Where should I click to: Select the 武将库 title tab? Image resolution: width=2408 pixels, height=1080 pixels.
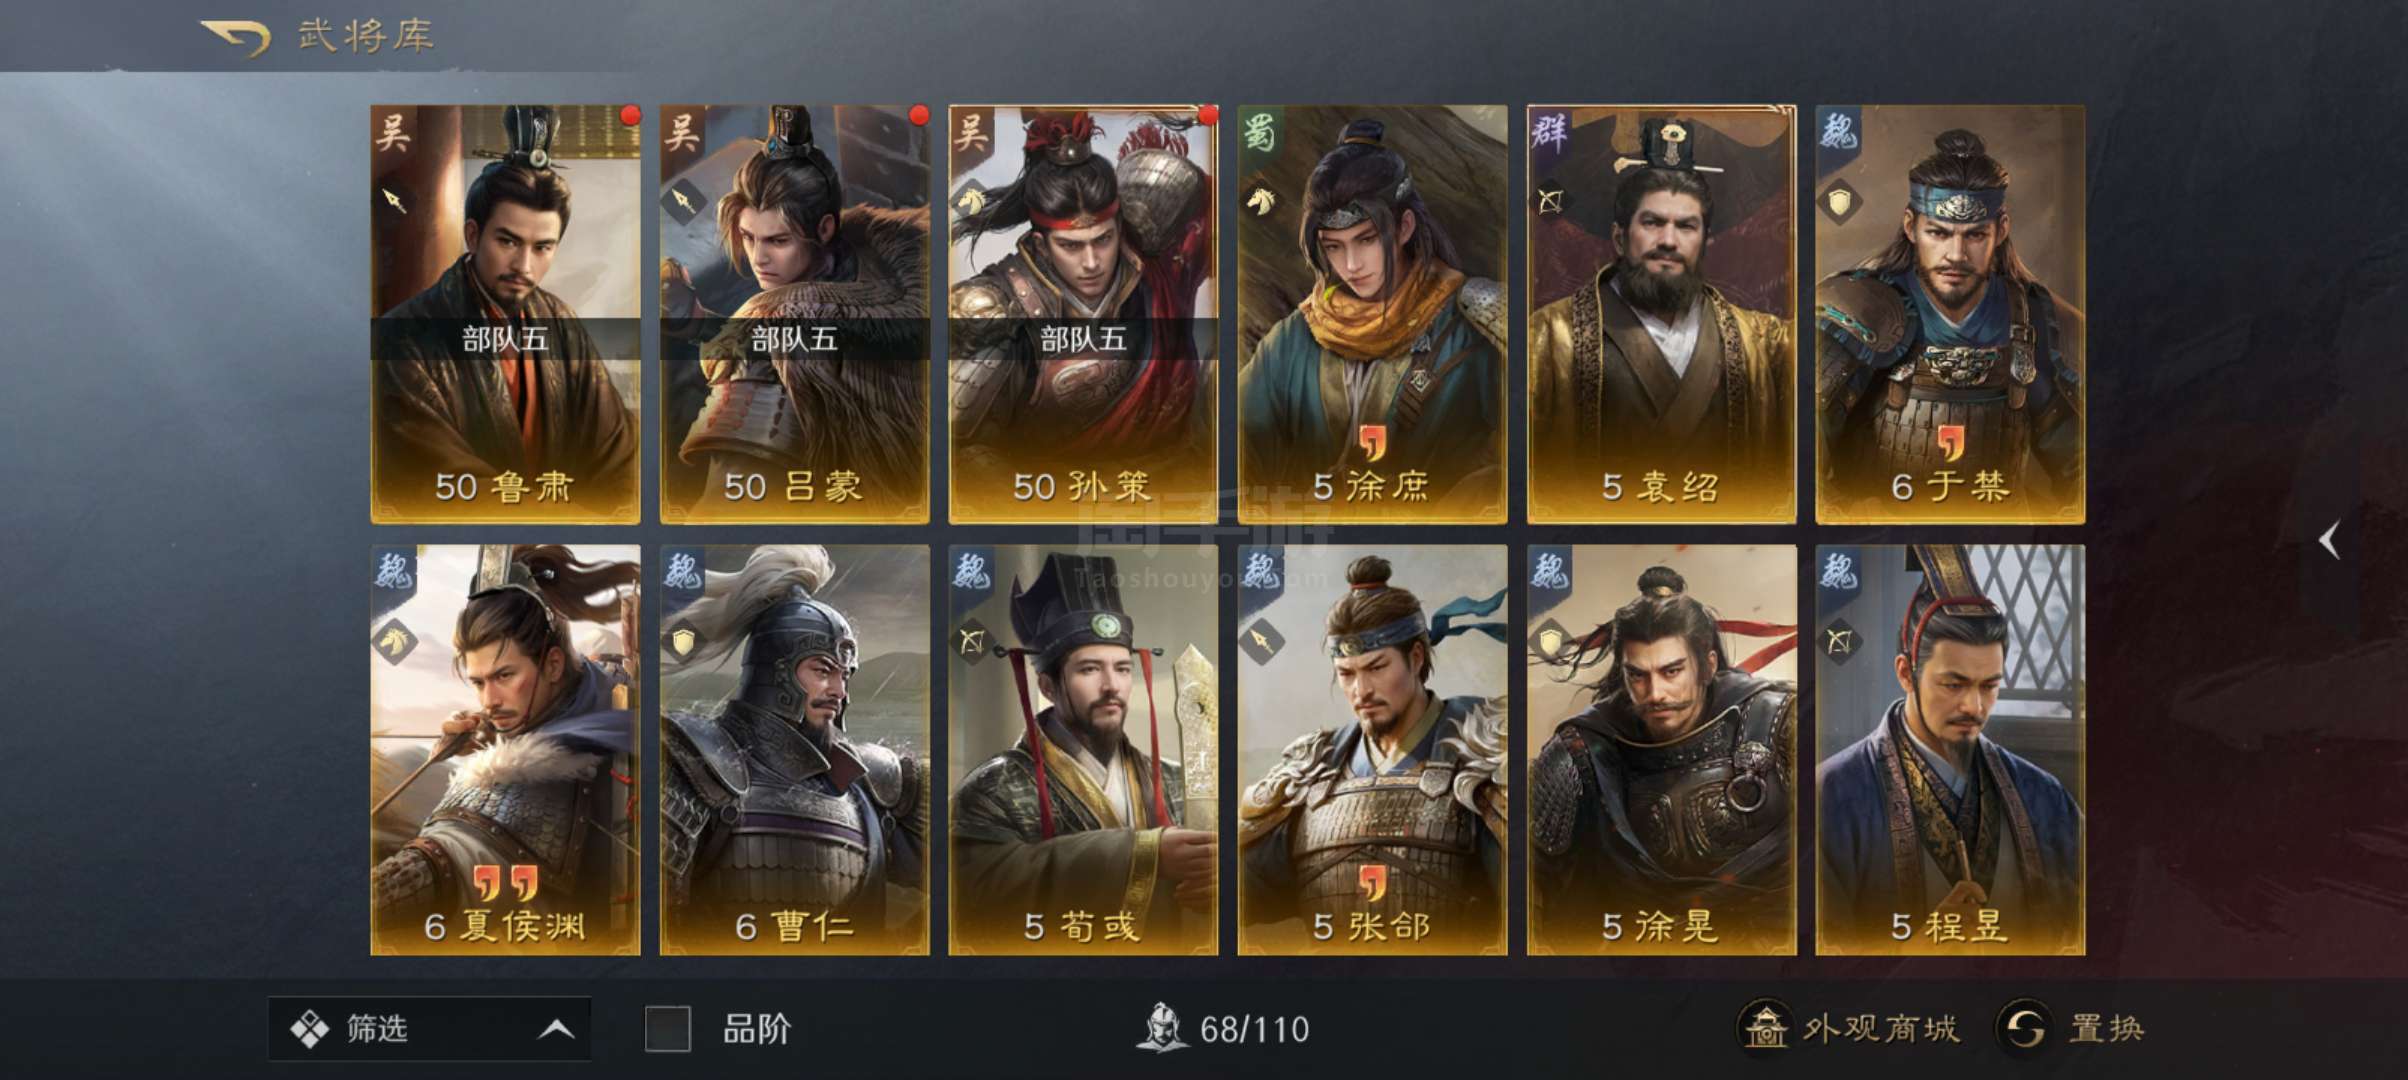[x=366, y=37]
